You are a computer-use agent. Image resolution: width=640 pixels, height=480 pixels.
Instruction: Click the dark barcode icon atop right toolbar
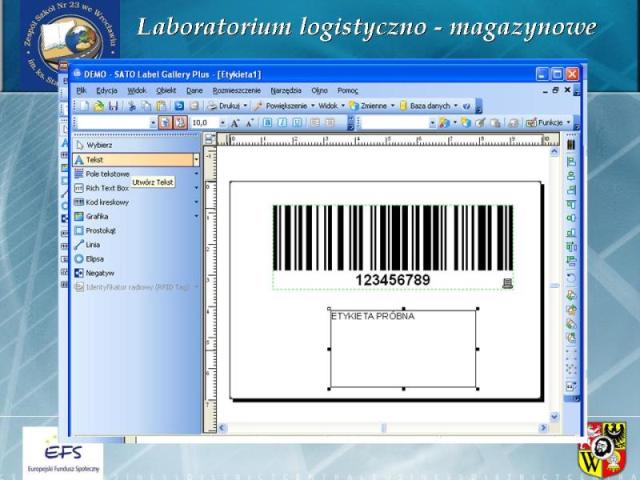point(571,144)
